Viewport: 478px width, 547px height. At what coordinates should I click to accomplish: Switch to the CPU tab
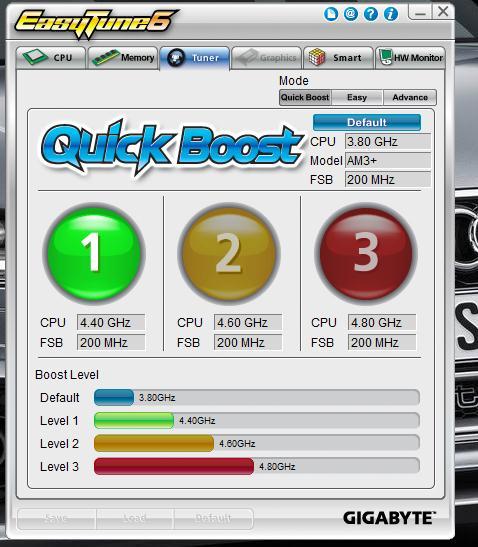point(51,58)
